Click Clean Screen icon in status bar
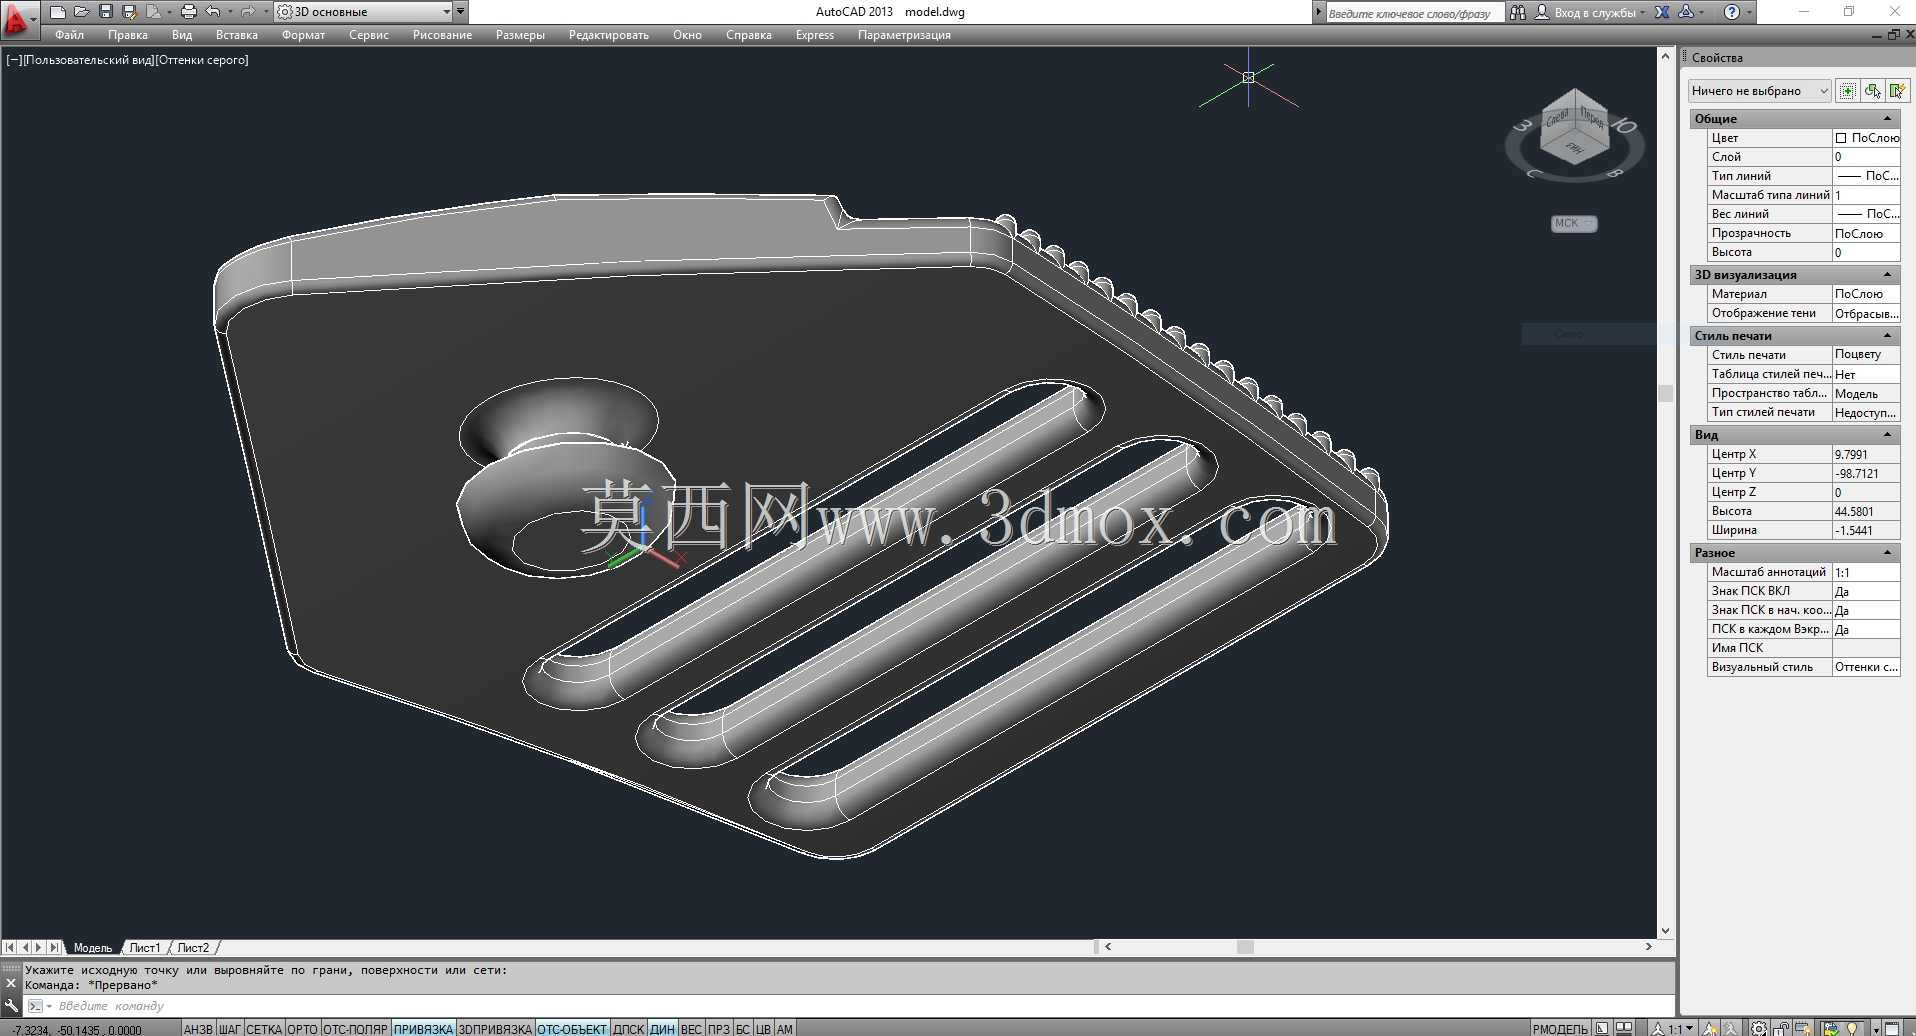 pyautogui.click(x=1892, y=1028)
